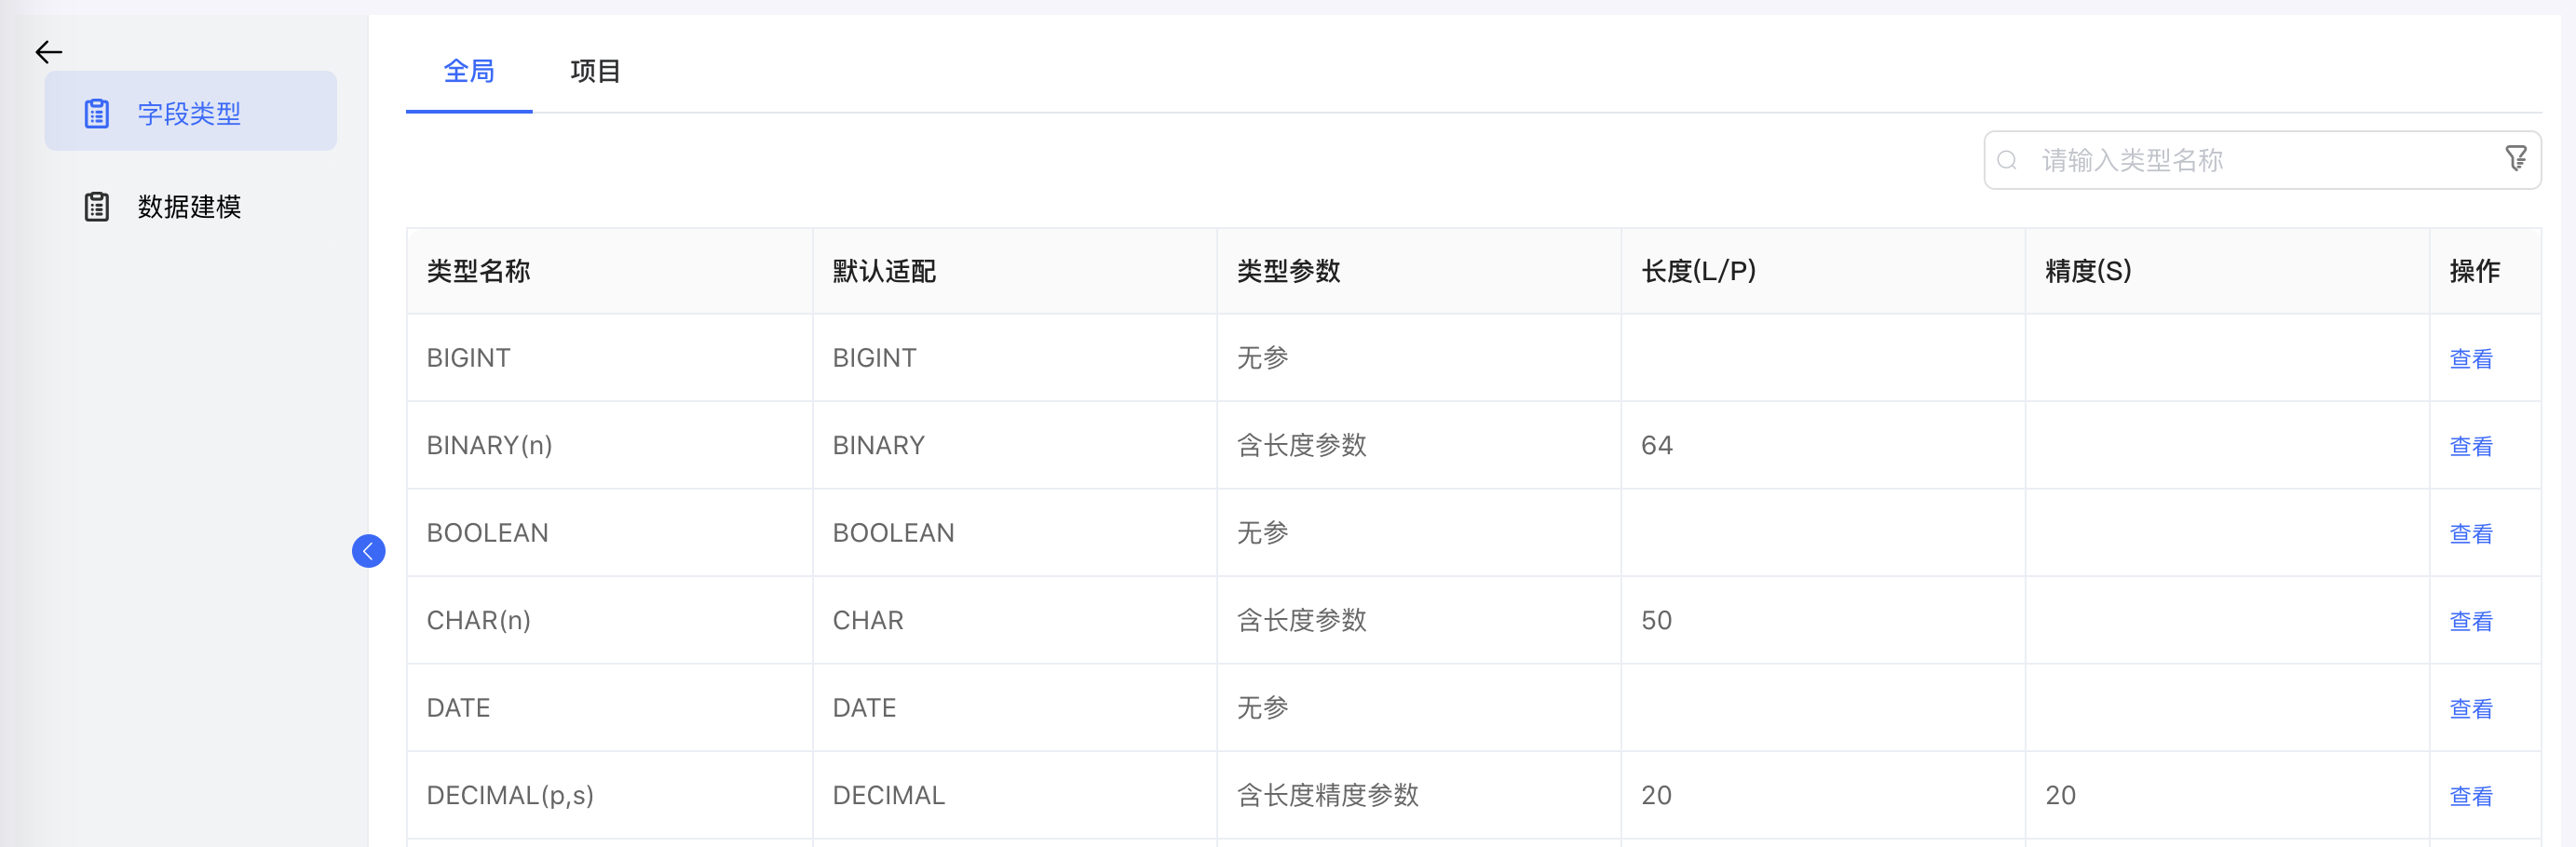The height and width of the screenshot is (847, 2576).
Task: Click 查看 for the DECIMAL(p,s) row
Action: (2470, 796)
